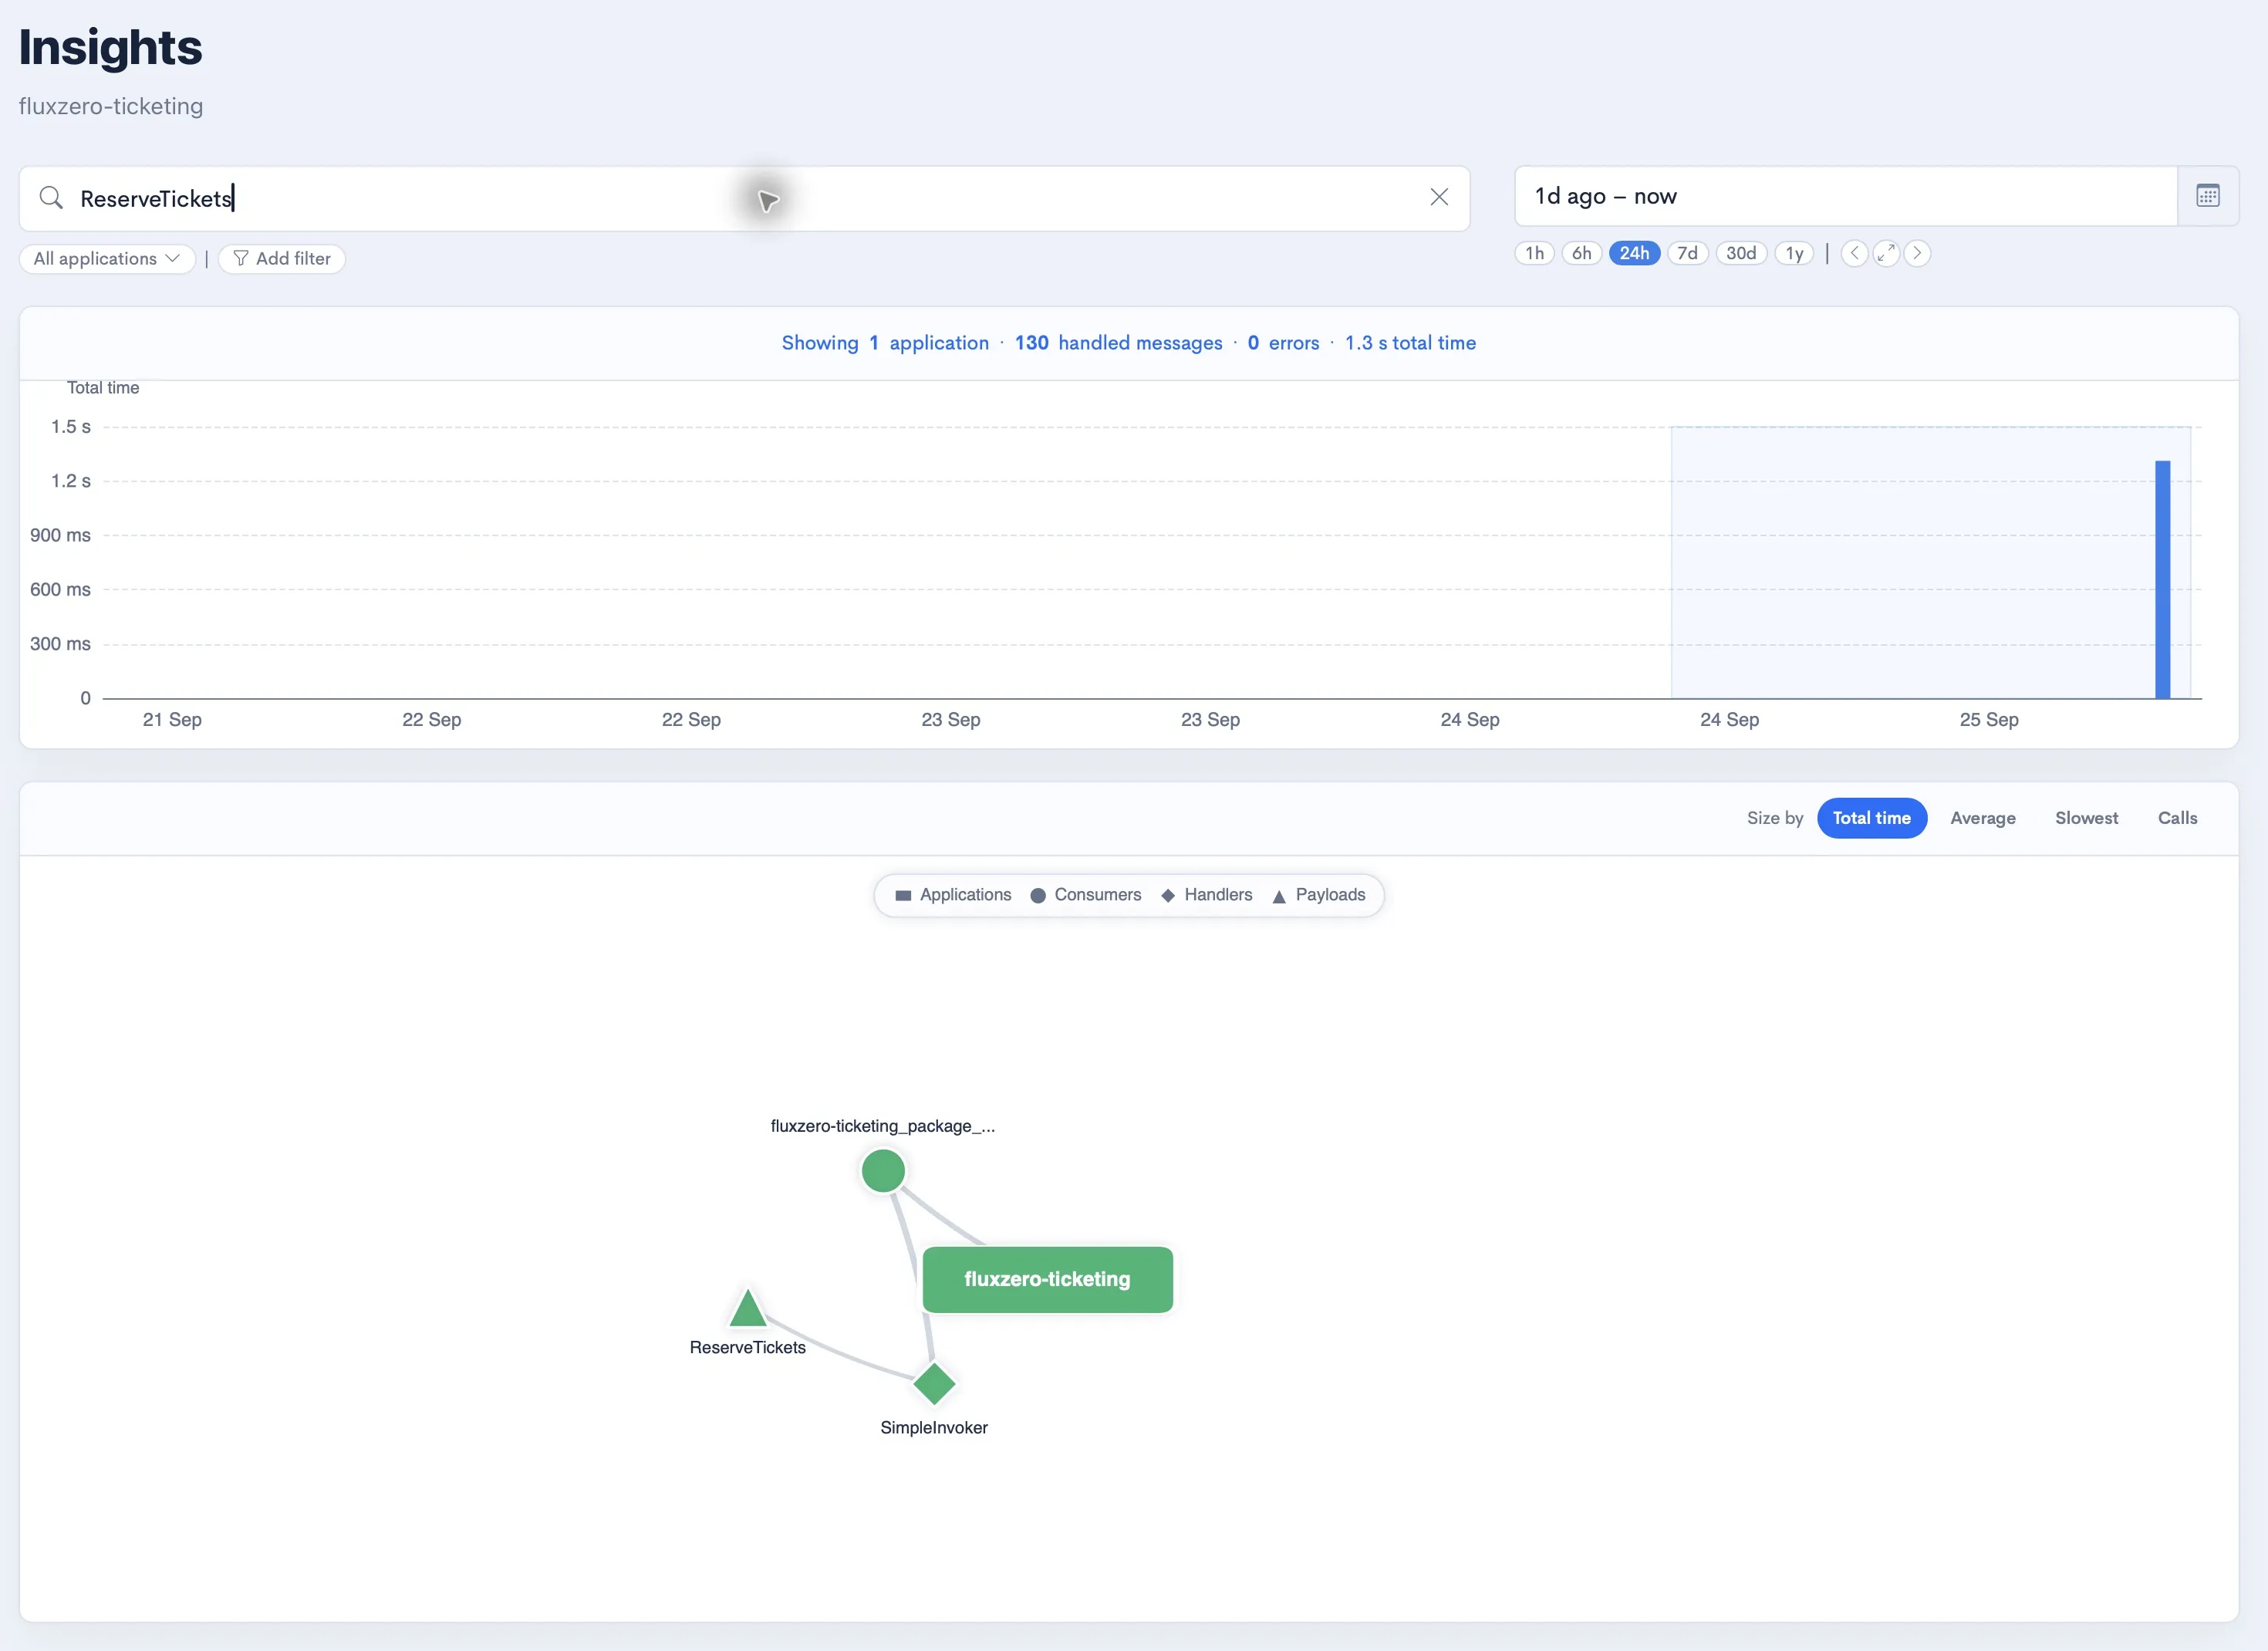Image resolution: width=2268 pixels, height=1651 pixels.
Task: Click the 'ReserveTickets' node label
Action: (747, 1348)
